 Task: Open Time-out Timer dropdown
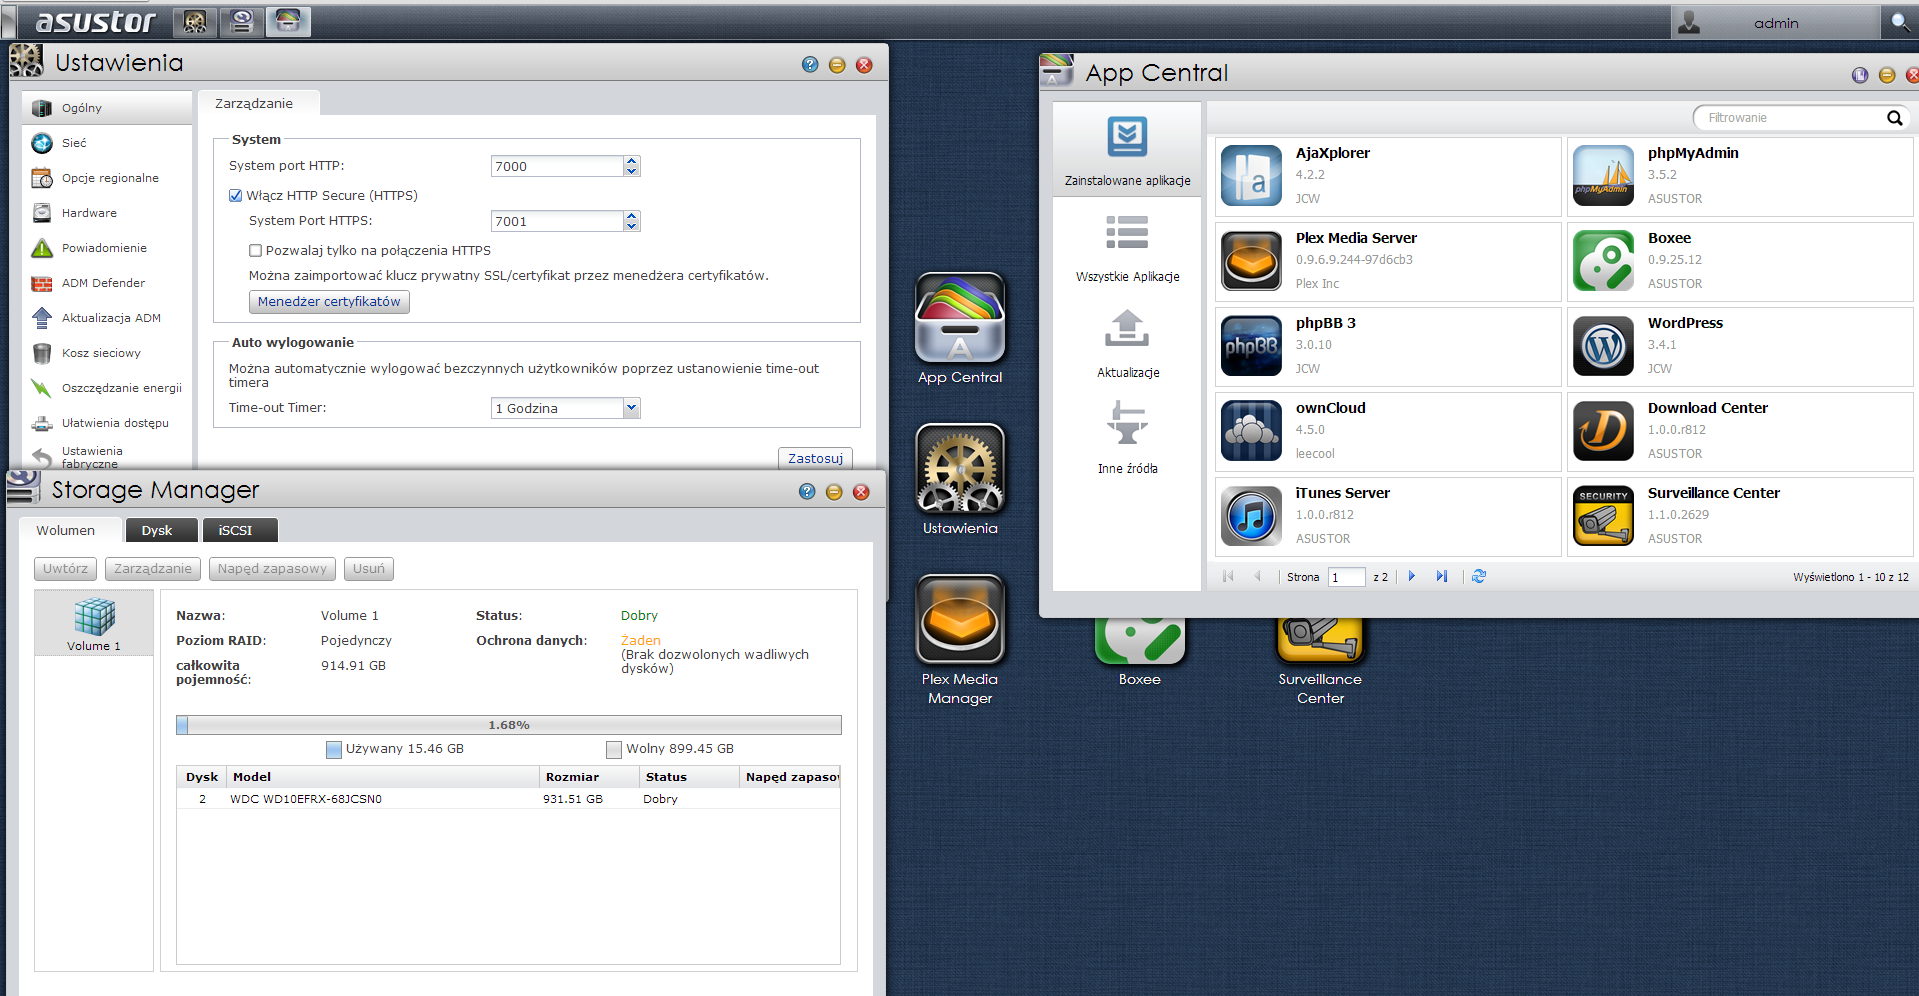(x=631, y=408)
